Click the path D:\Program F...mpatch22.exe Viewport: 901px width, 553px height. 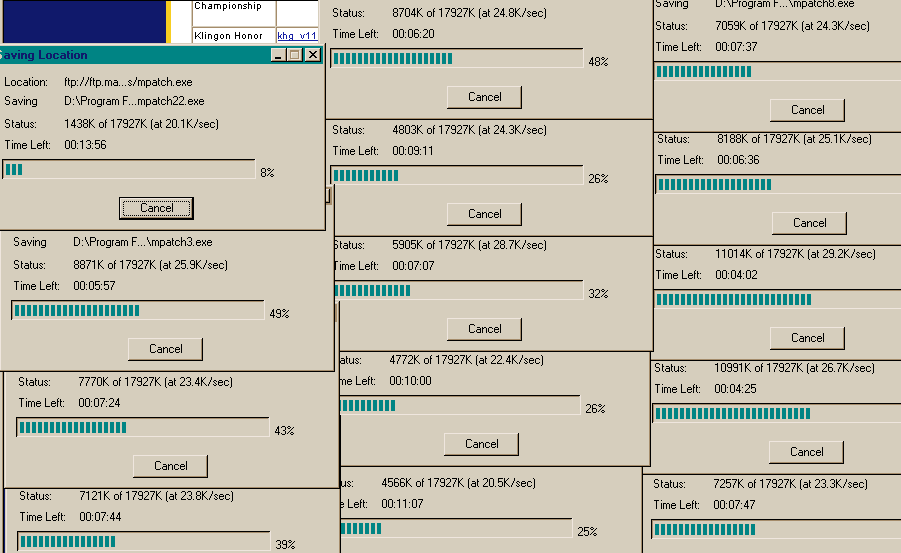(134, 101)
